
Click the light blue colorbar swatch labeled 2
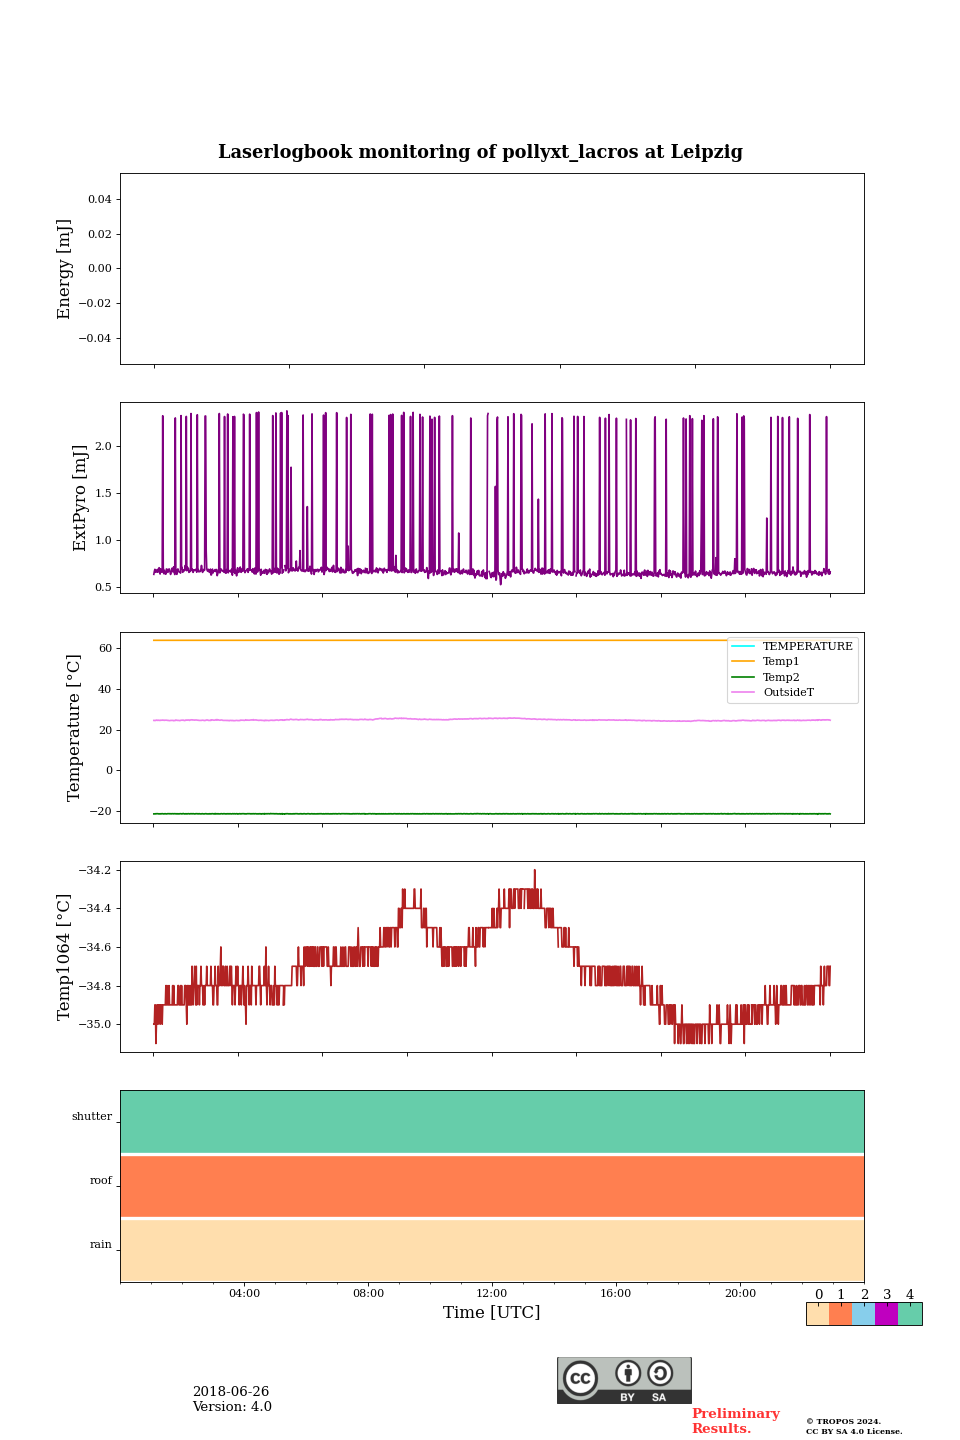coord(864,1314)
